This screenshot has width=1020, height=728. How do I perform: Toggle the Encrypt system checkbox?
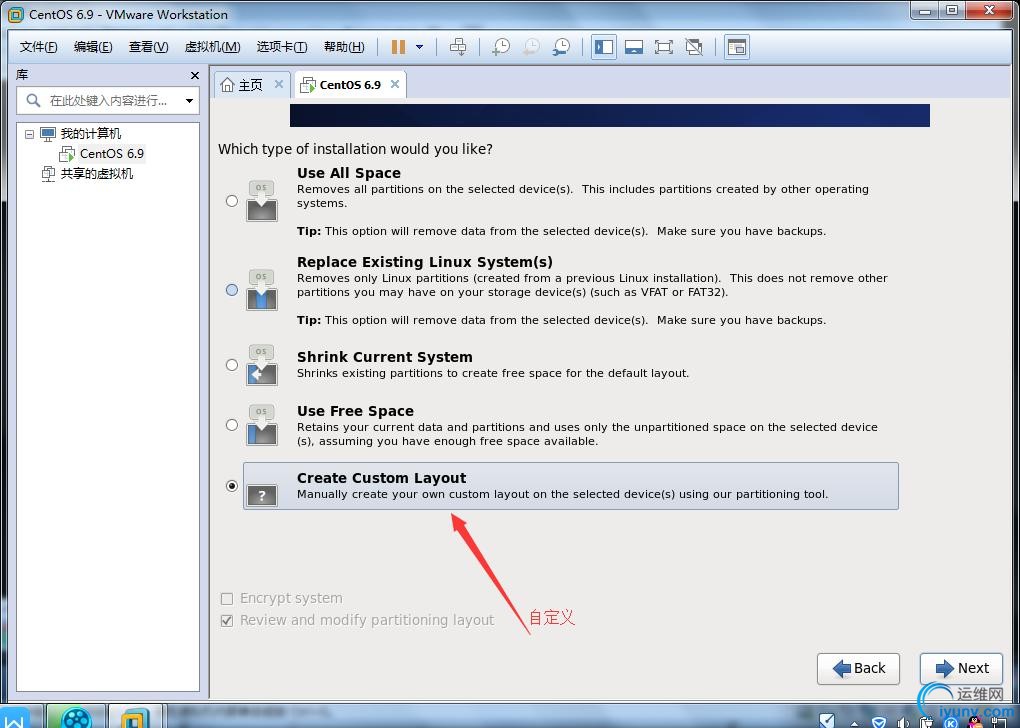coord(226,599)
